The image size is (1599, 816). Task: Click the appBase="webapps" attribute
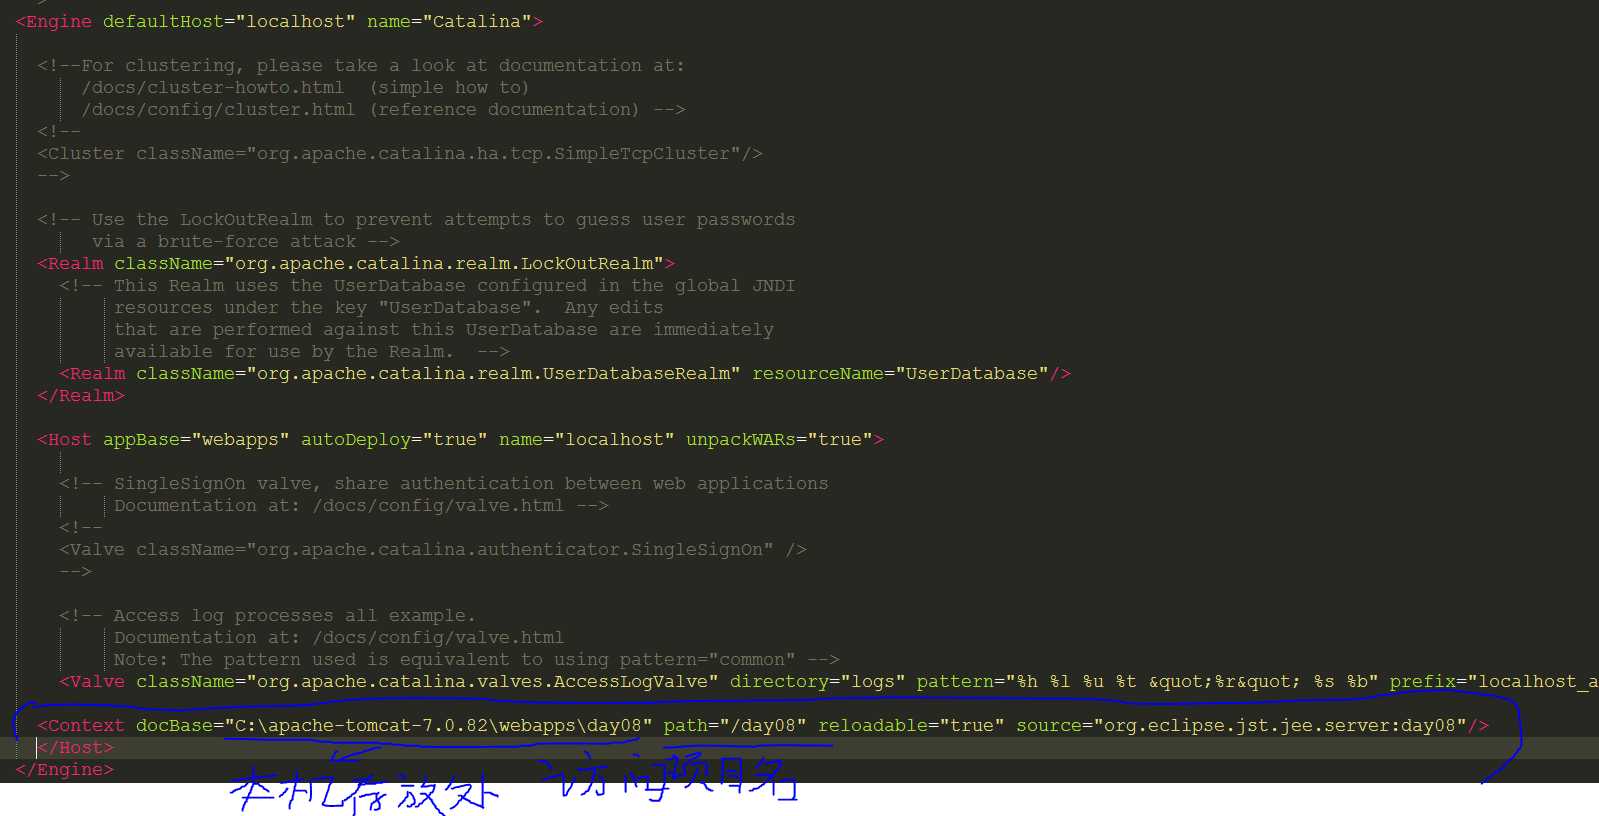(196, 439)
